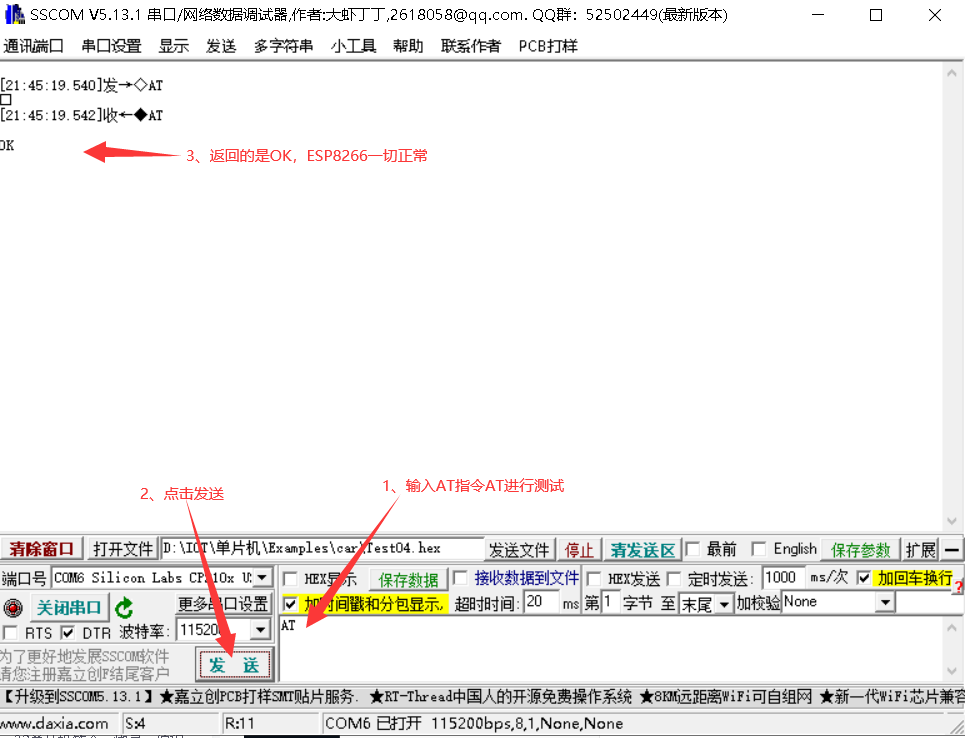The width and height of the screenshot is (965, 738).
Task: Click 打开文件 to browse for a file
Action: [x=122, y=548]
